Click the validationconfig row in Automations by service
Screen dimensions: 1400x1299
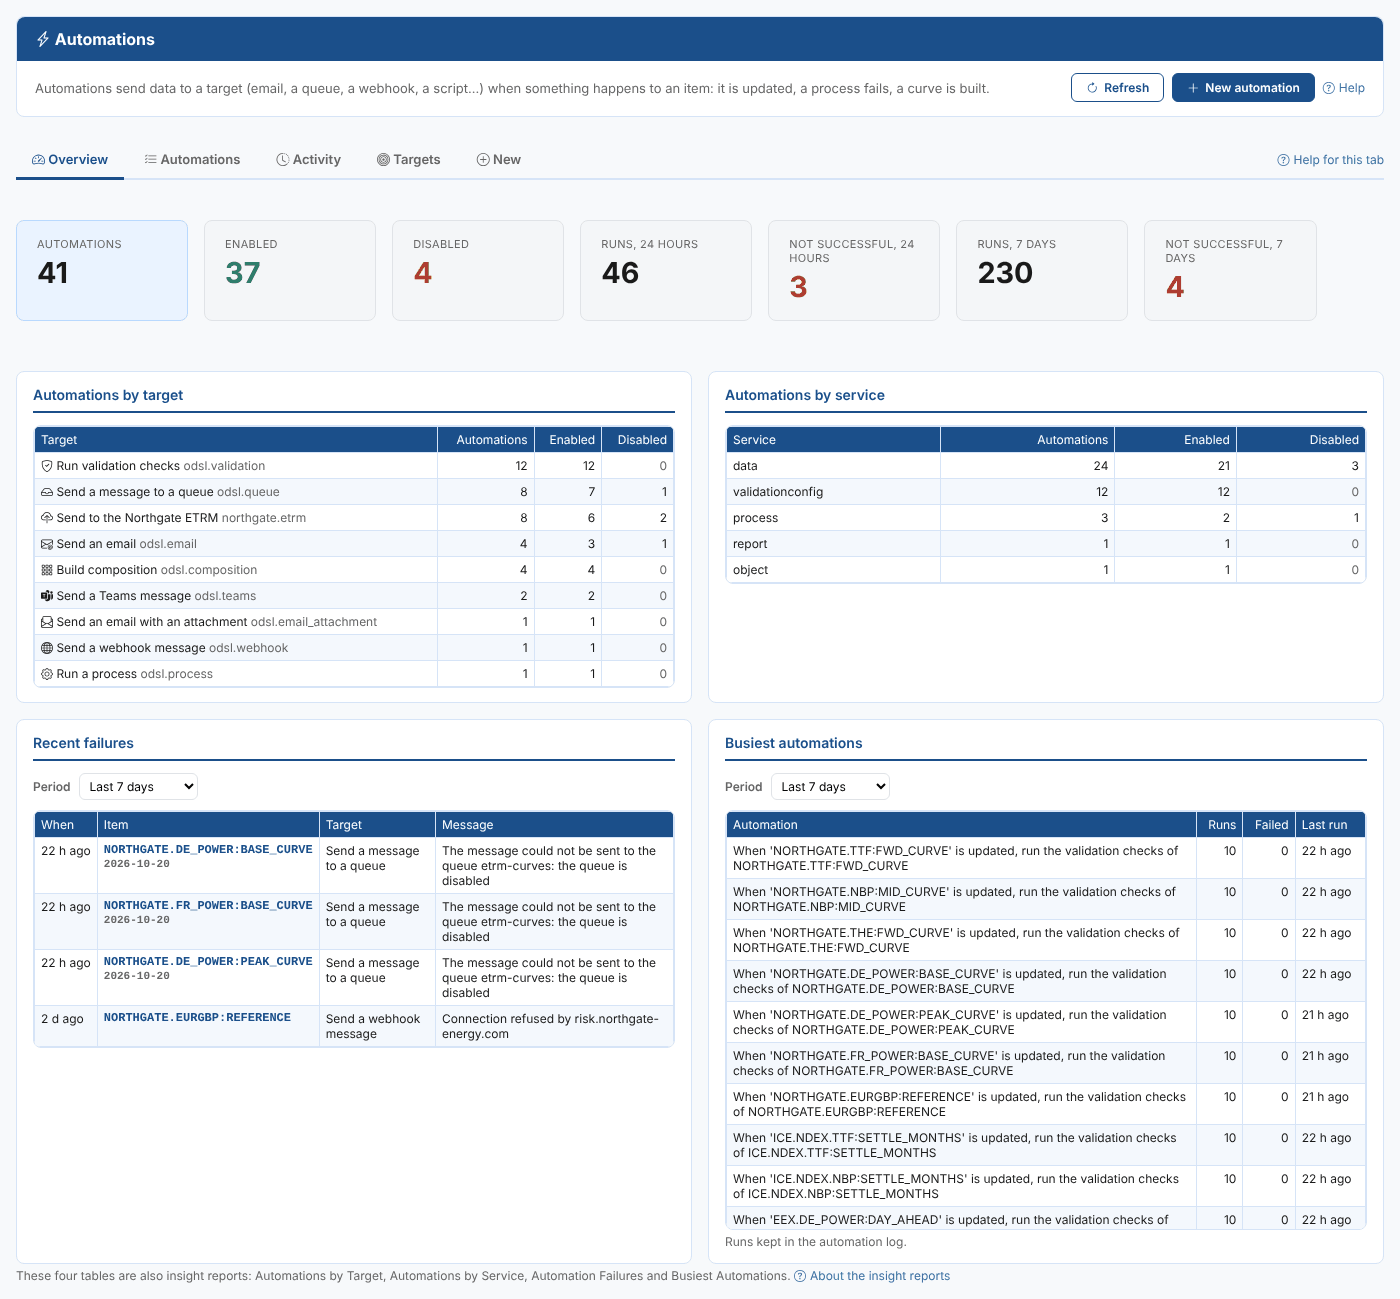1046,492
